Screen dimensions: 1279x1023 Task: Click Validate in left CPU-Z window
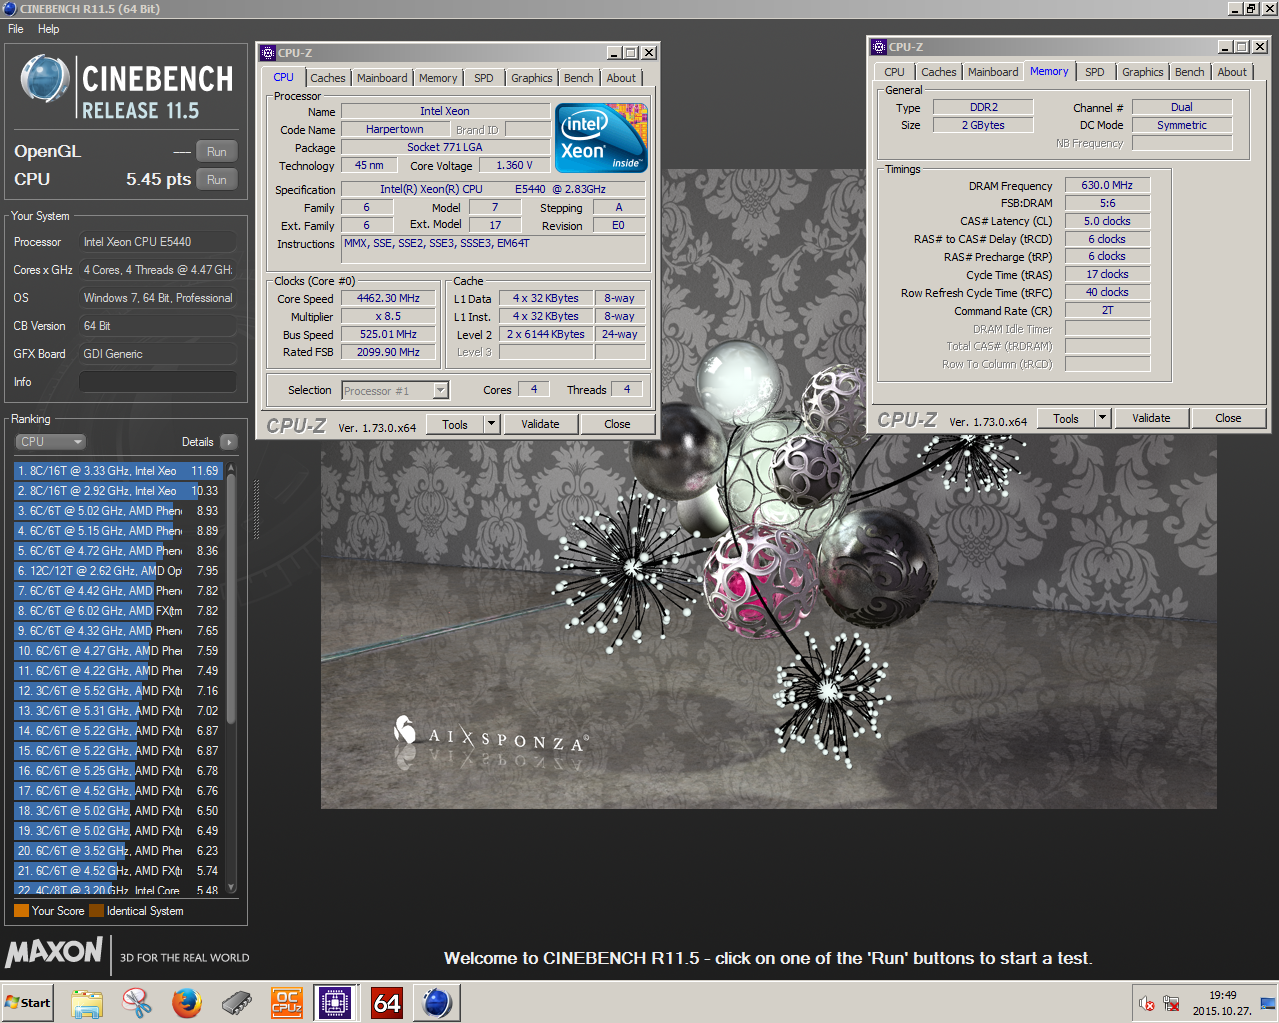click(x=540, y=424)
